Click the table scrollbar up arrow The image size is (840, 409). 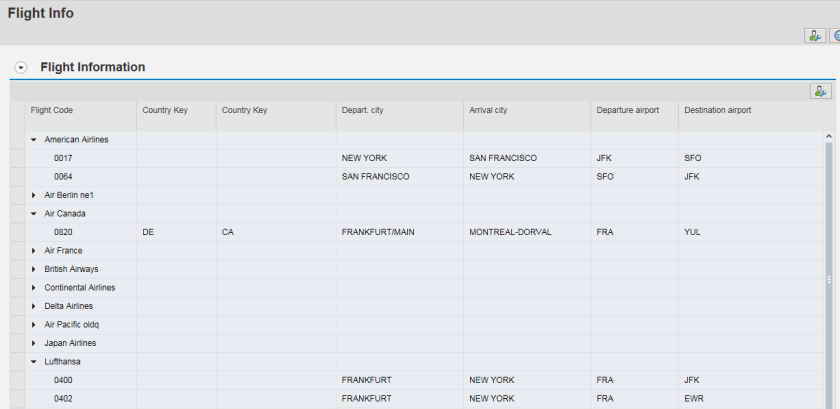828,136
